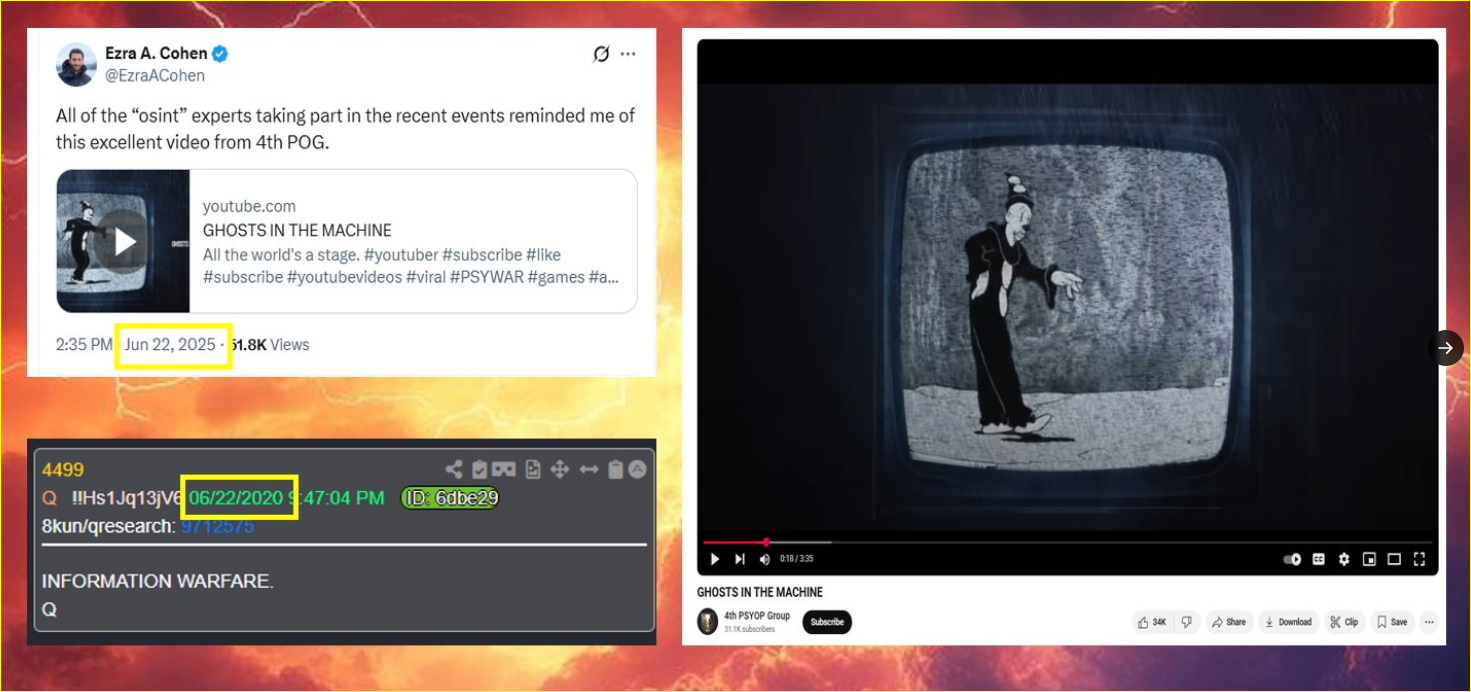Click the tripcode !!Hs1Jq13jV6
Image resolution: width=1471 pixels, height=692 pixels.
coord(127,498)
